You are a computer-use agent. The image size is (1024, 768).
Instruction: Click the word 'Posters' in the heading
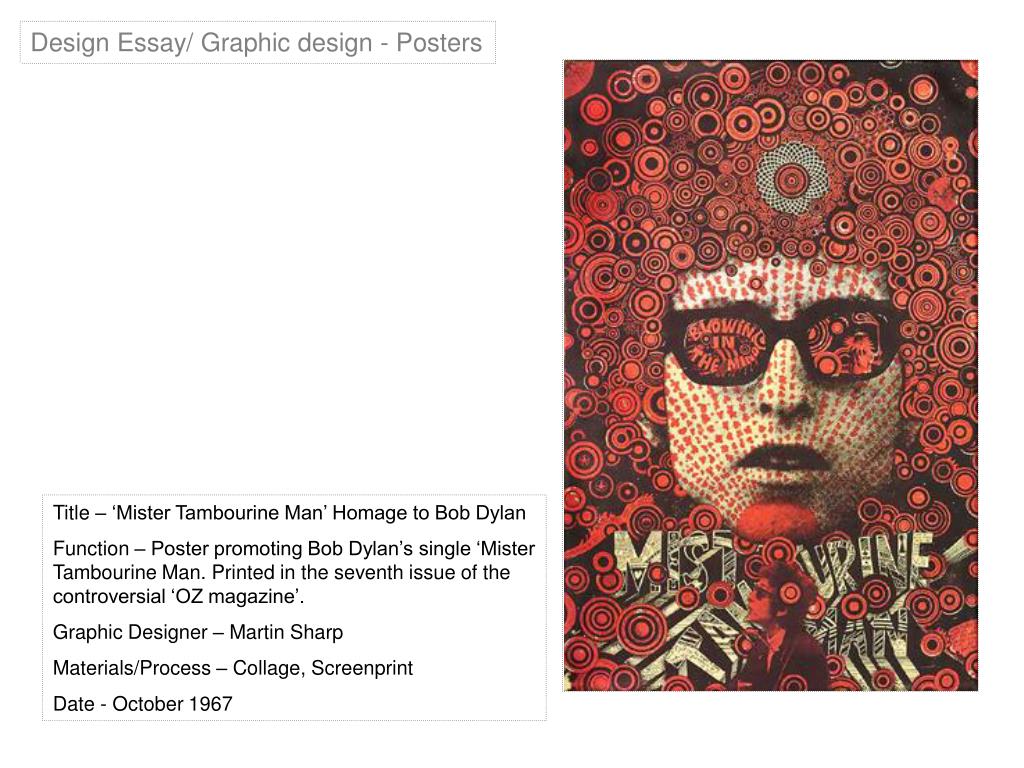pos(440,42)
